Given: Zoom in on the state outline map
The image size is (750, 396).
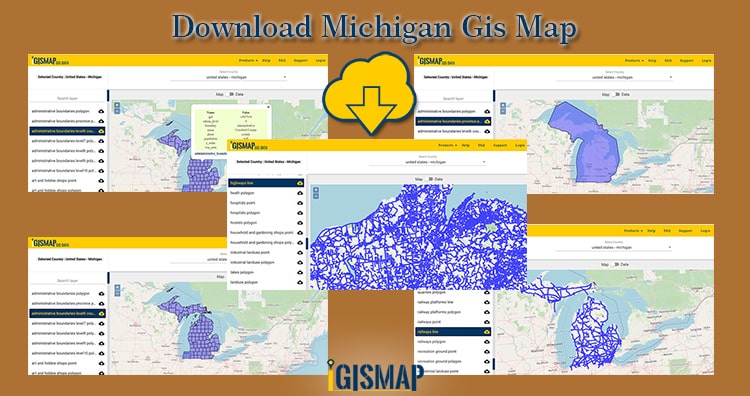Looking at the screenshot, I should coord(503,105).
